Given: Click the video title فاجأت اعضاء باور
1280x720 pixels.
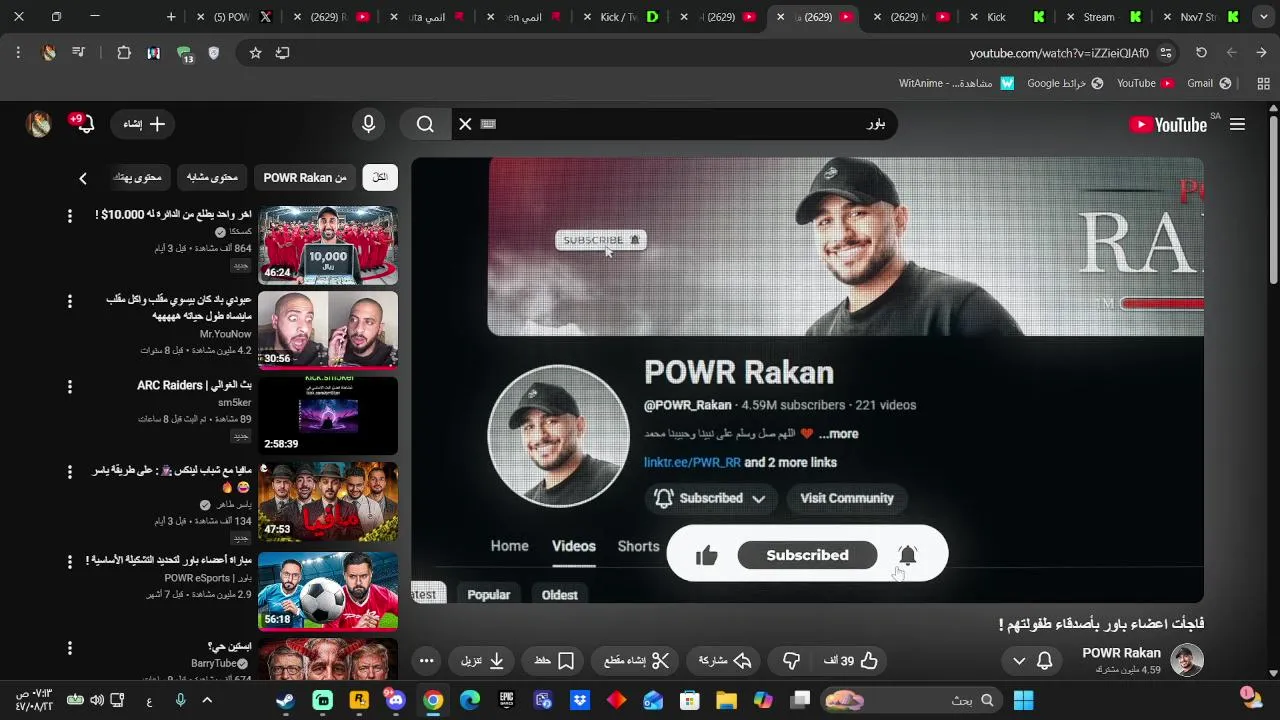Looking at the screenshot, I should pos(1101,624).
